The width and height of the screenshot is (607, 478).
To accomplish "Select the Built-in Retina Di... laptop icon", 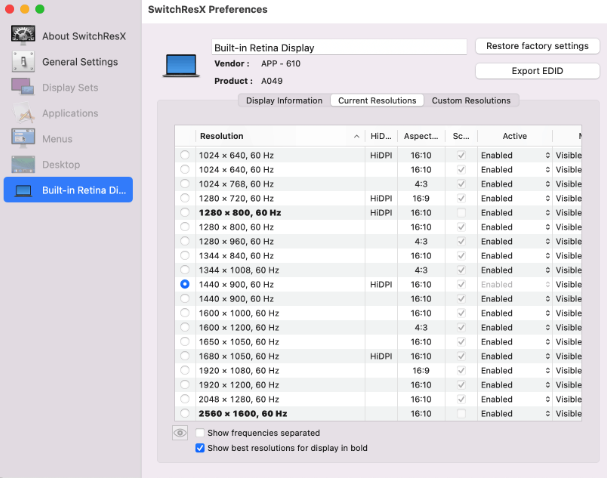I will pyautogui.click(x=23, y=190).
